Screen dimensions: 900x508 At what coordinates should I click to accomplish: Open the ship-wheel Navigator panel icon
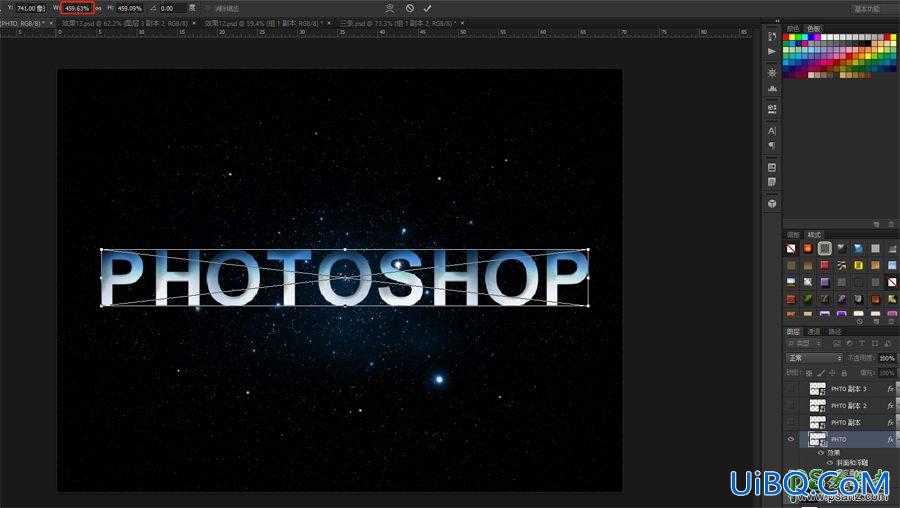pos(772,73)
